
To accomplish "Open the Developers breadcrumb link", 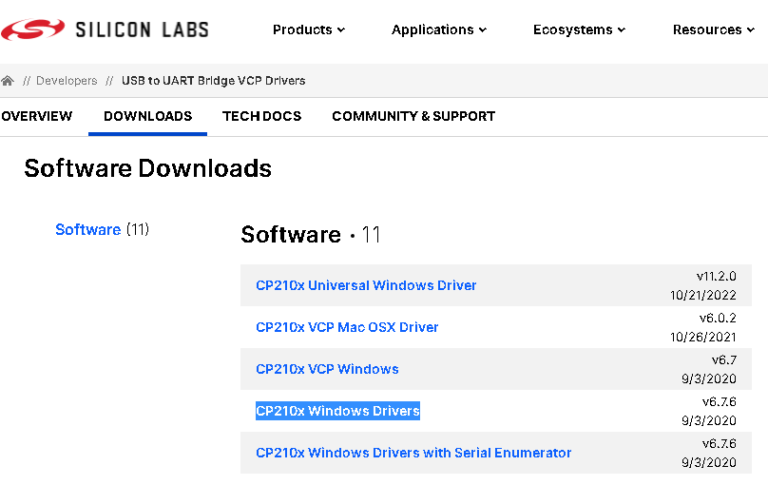I will click(x=67, y=80).
